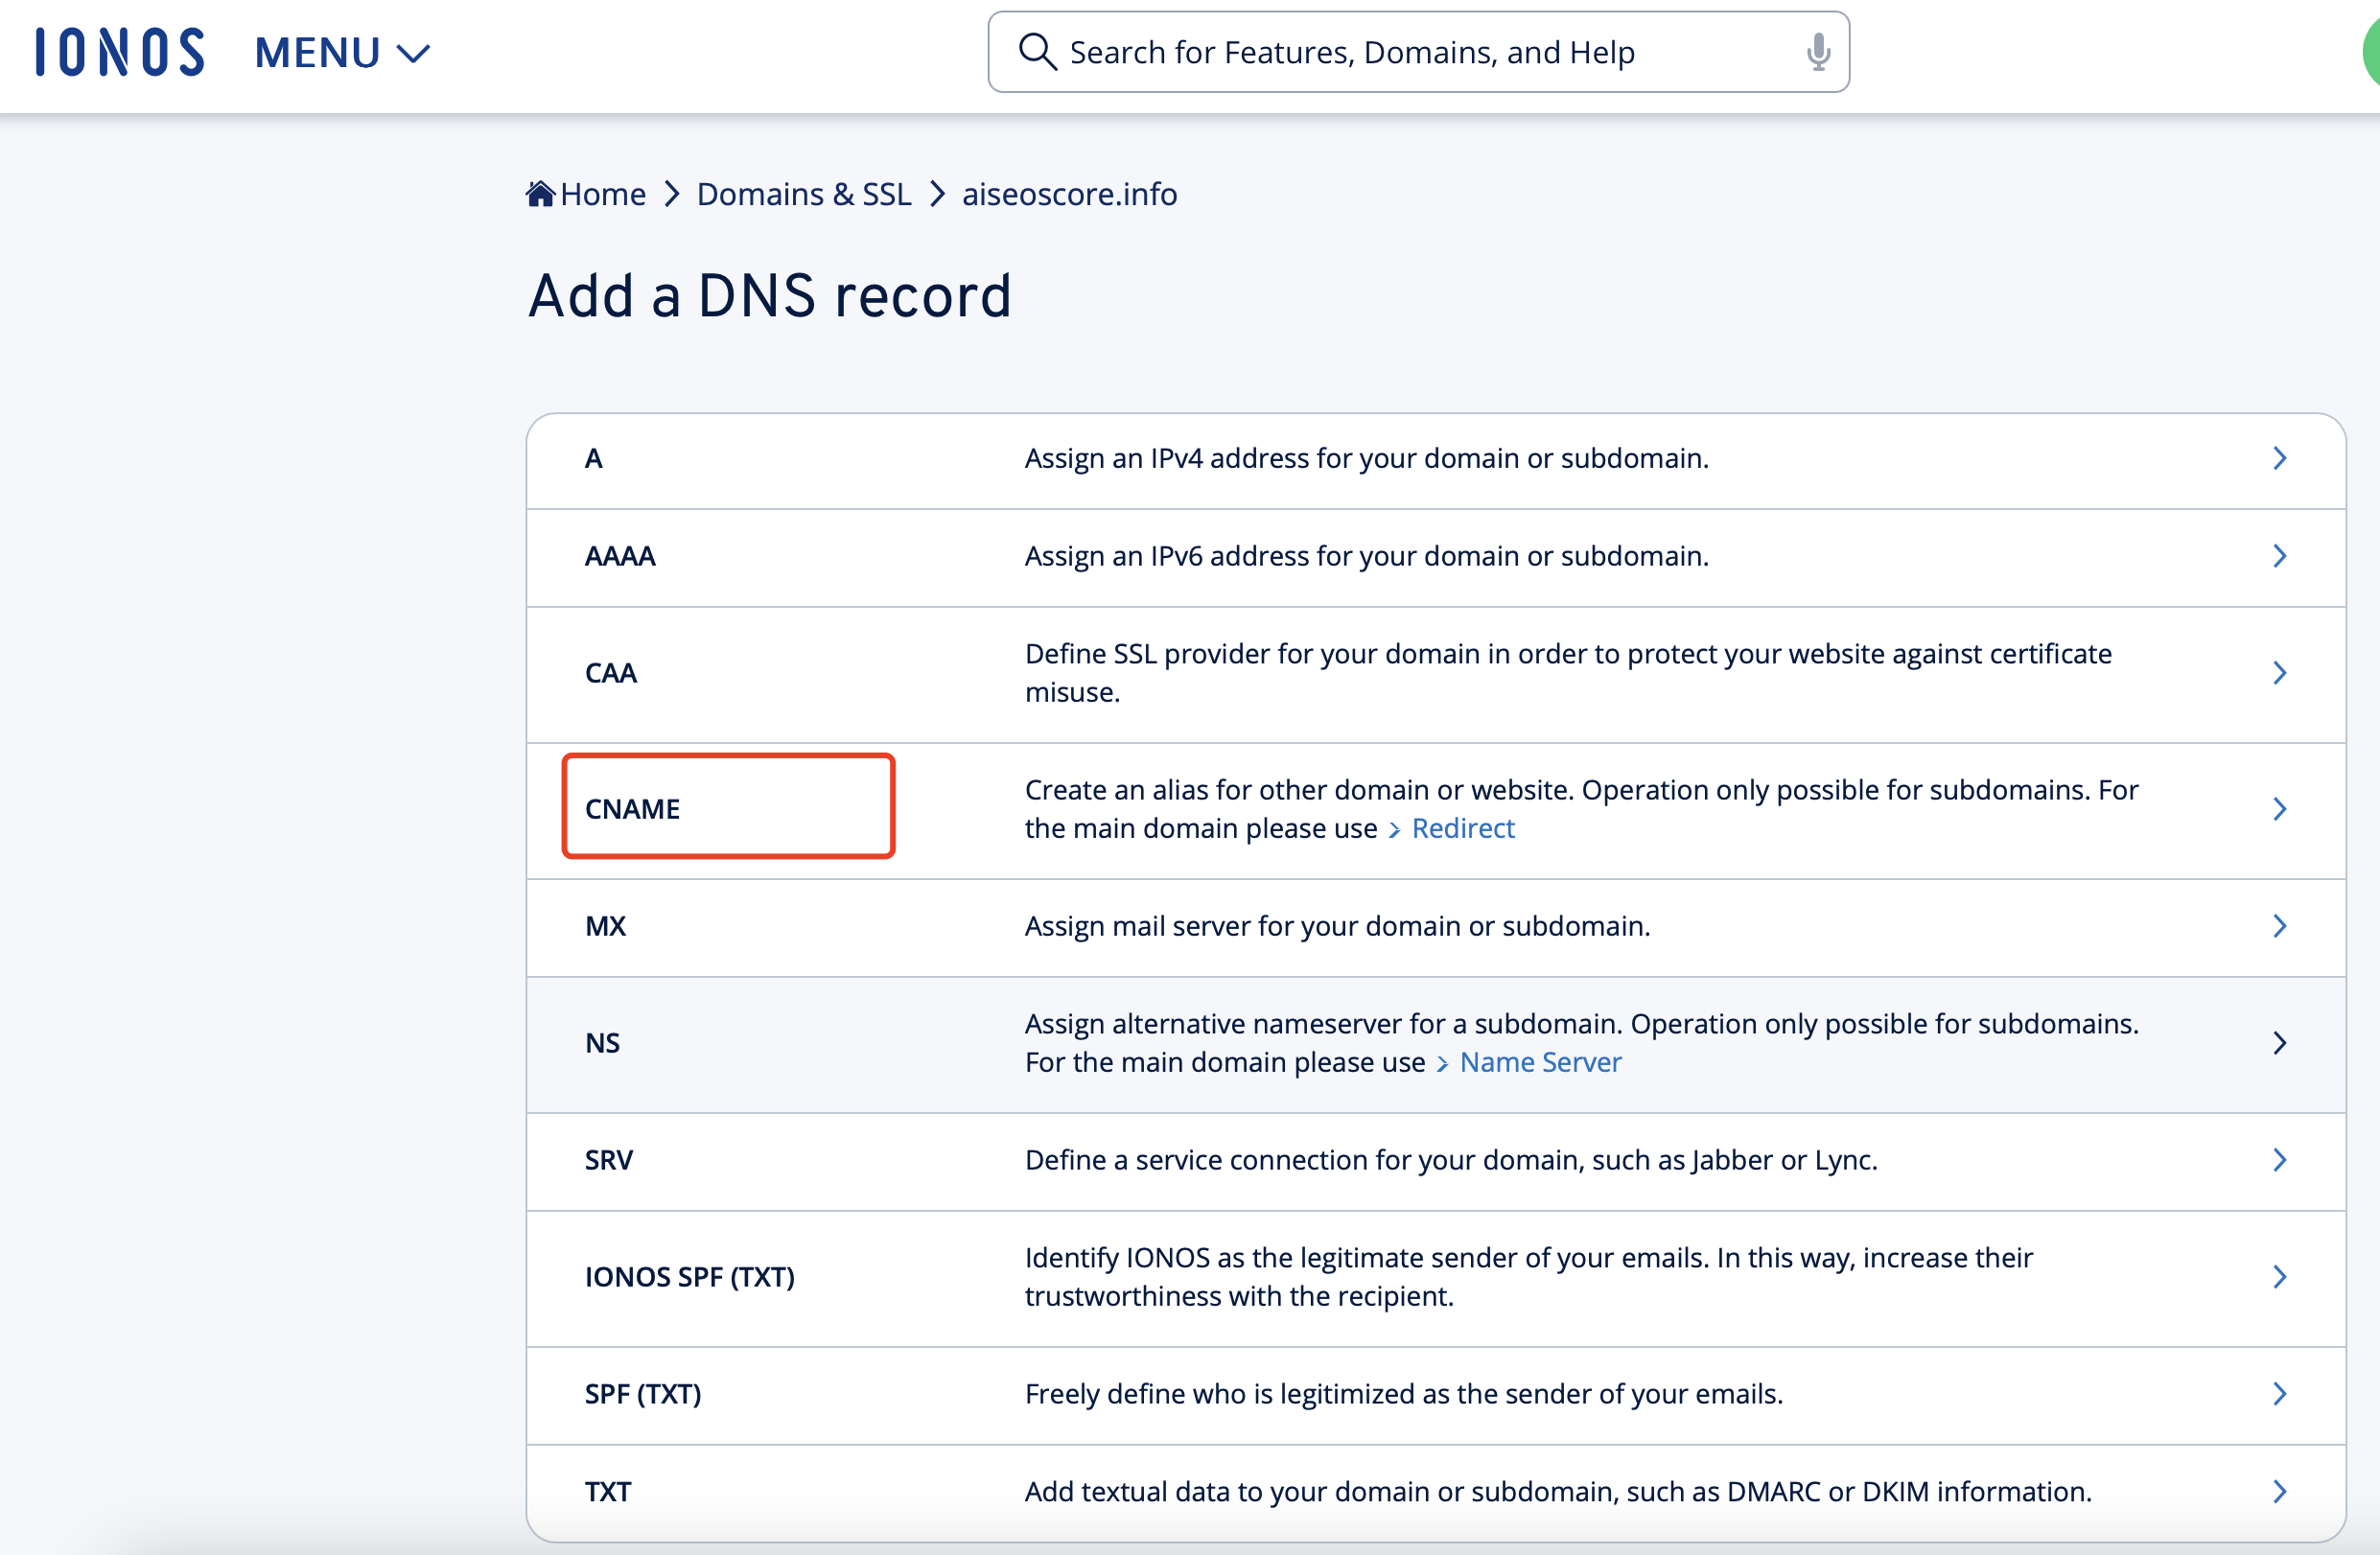This screenshot has height=1555, width=2380.
Task: Click the search magnifier icon
Action: tap(1037, 51)
